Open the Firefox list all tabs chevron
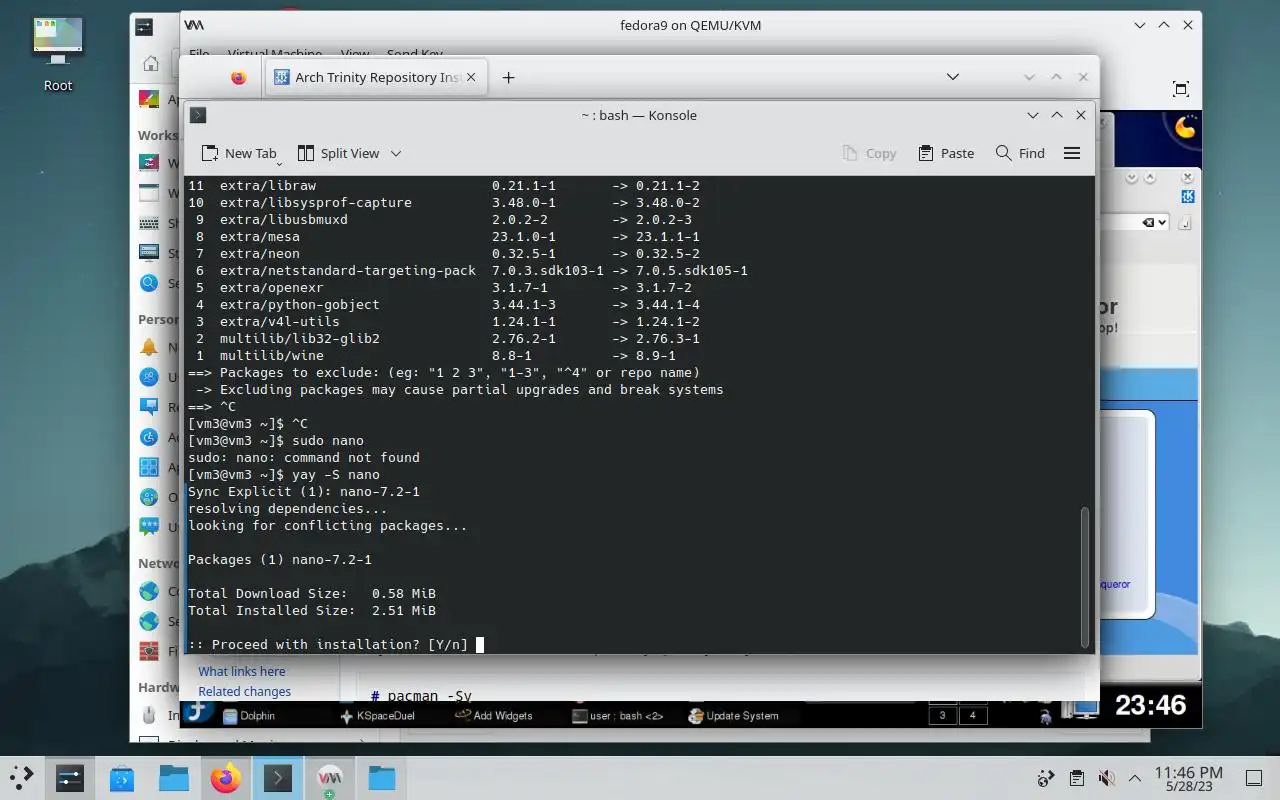The width and height of the screenshot is (1280, 800). (953, 77)
